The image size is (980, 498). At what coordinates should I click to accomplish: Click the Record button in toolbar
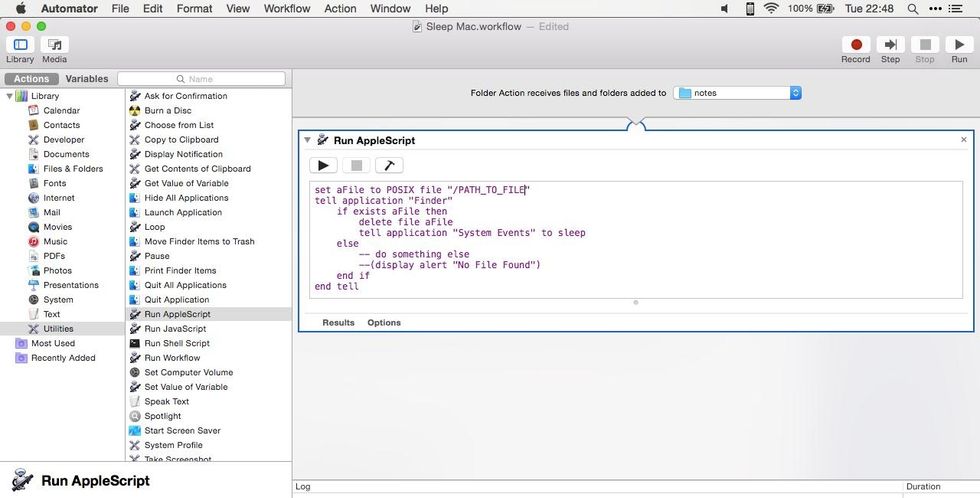coord(856,44)
